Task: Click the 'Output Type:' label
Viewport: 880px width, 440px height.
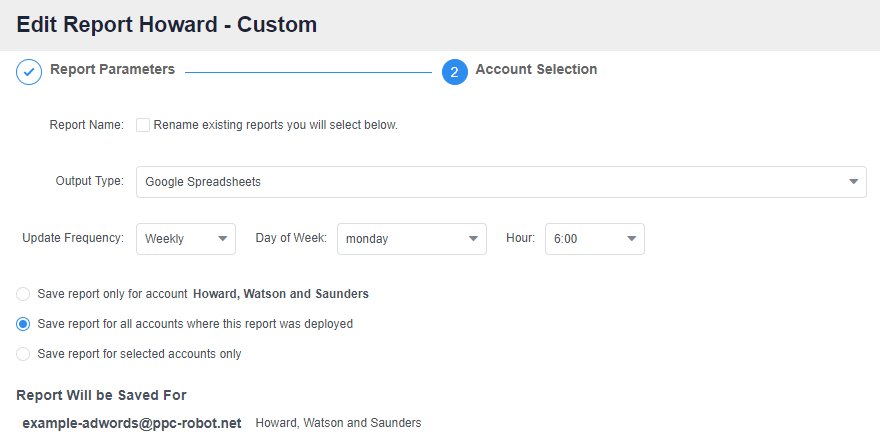Action: pyautogui.click(x=90, y=181)
